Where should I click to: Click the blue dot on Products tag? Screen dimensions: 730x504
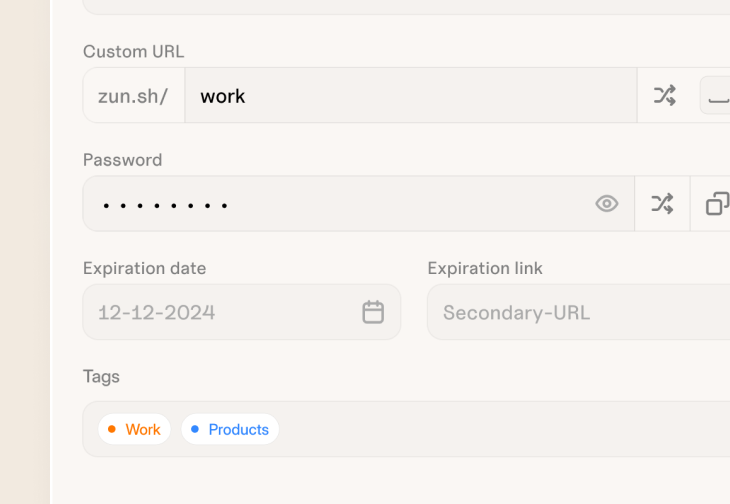point(196,429)
